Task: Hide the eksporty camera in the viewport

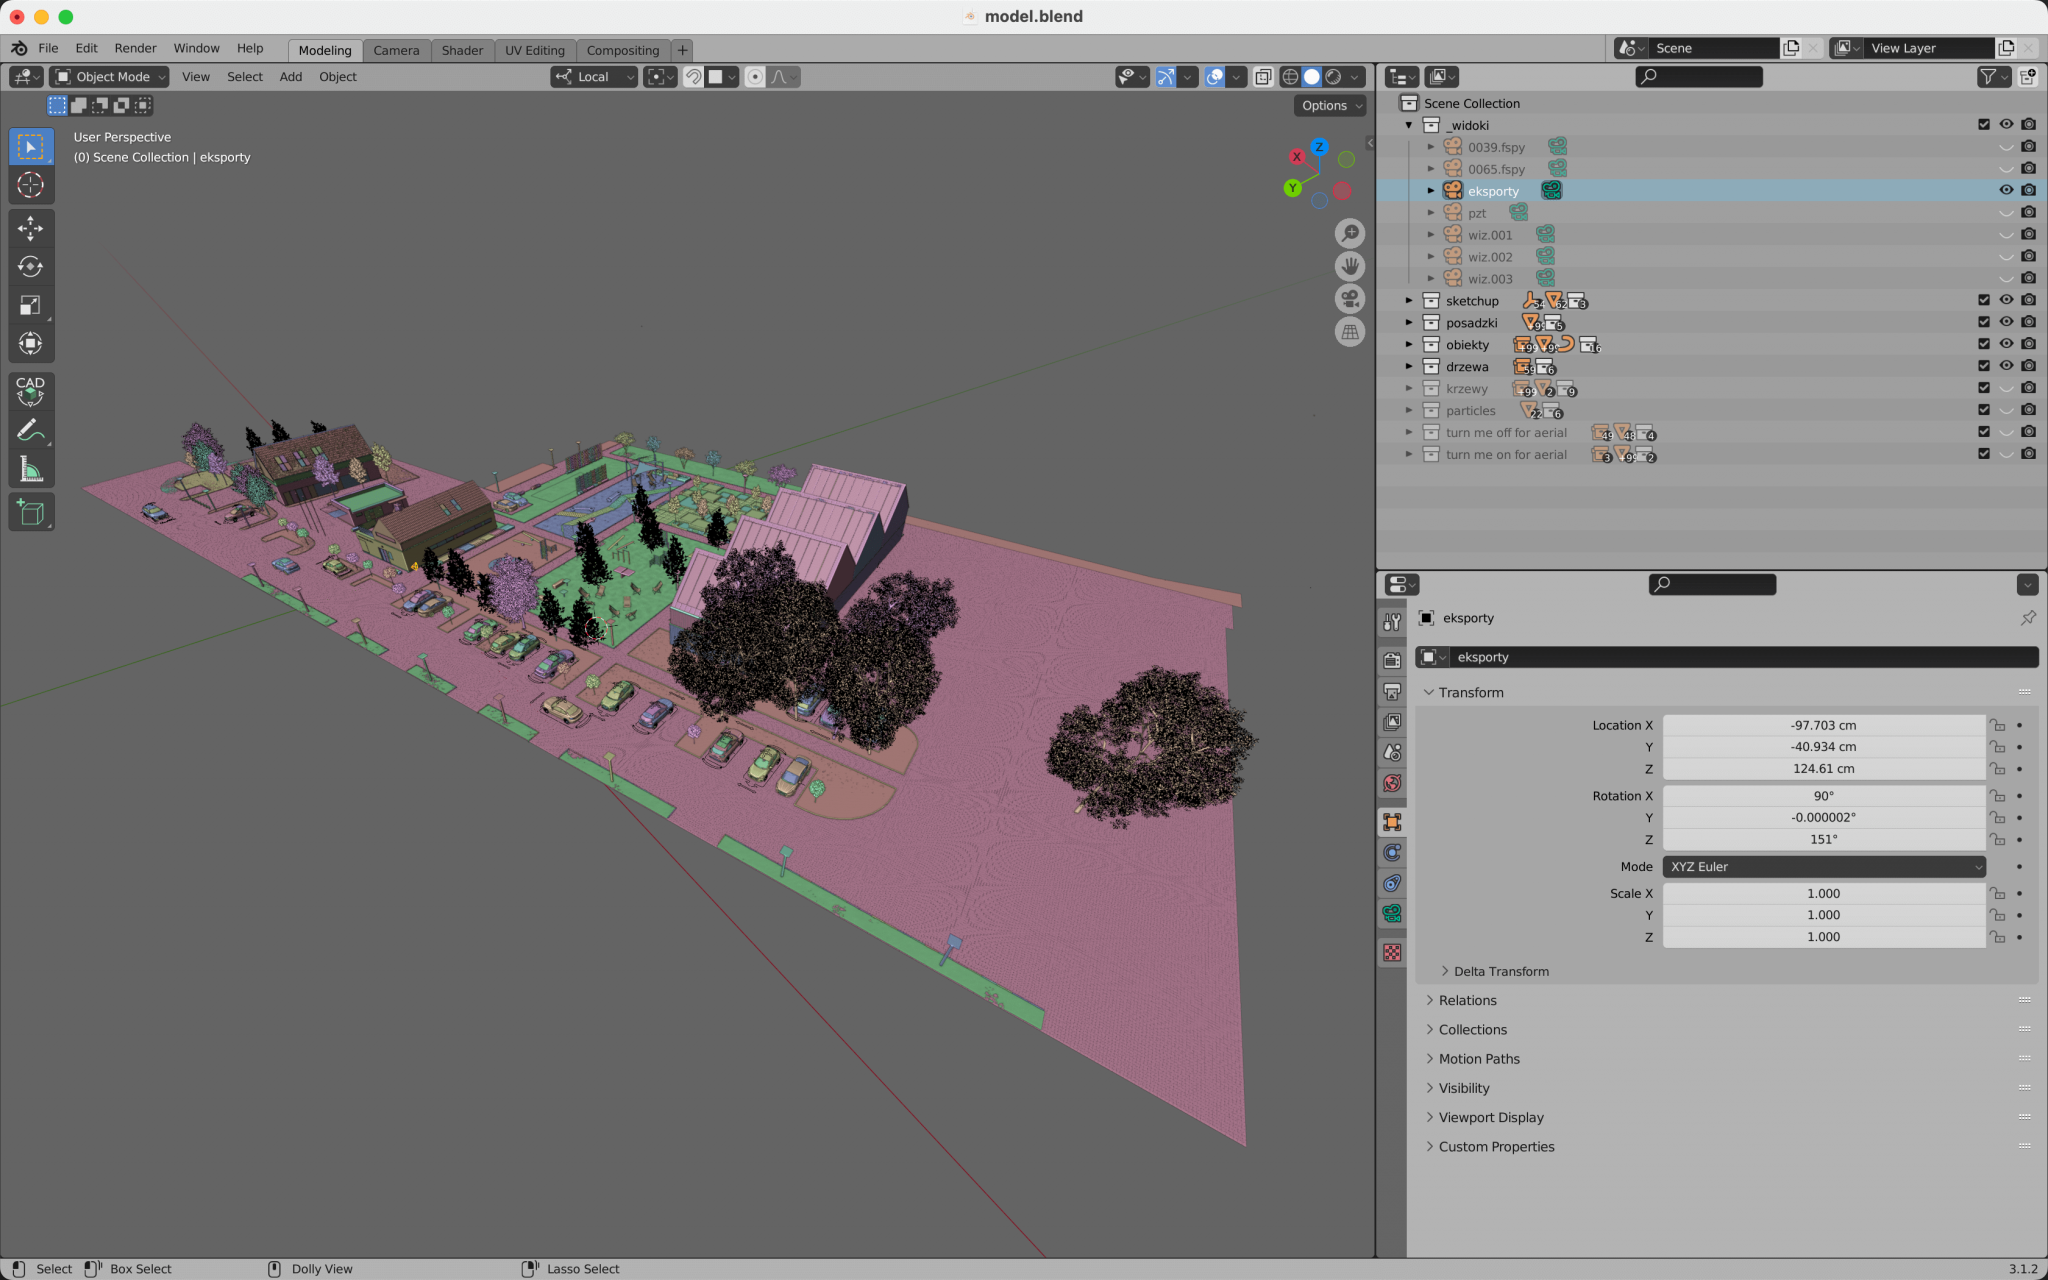Action: [2007, 190]
